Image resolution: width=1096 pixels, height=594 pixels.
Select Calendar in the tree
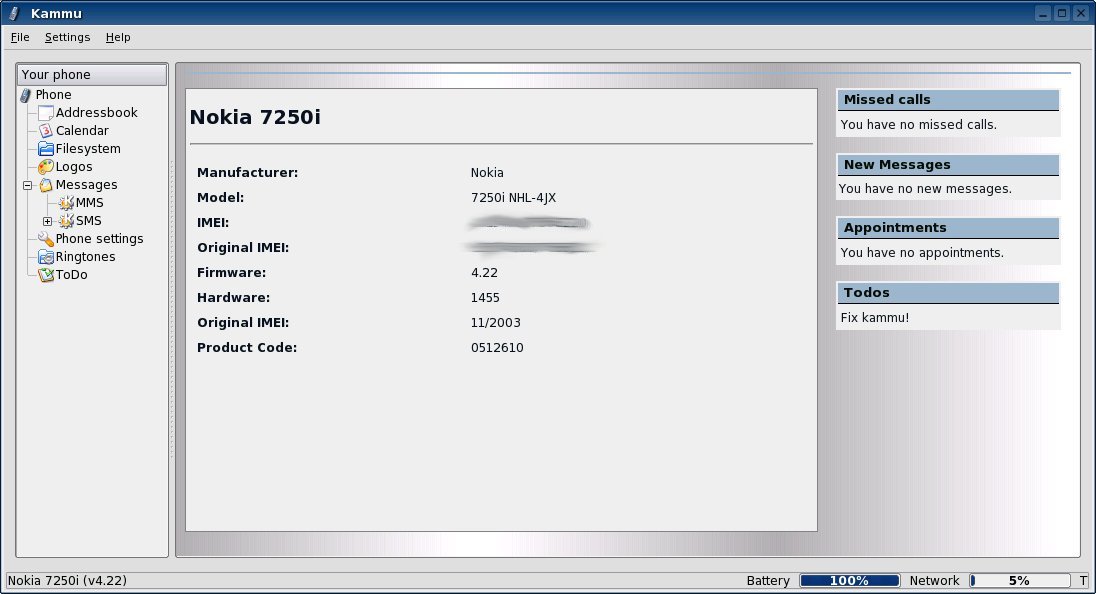click(x=82, y=131)
